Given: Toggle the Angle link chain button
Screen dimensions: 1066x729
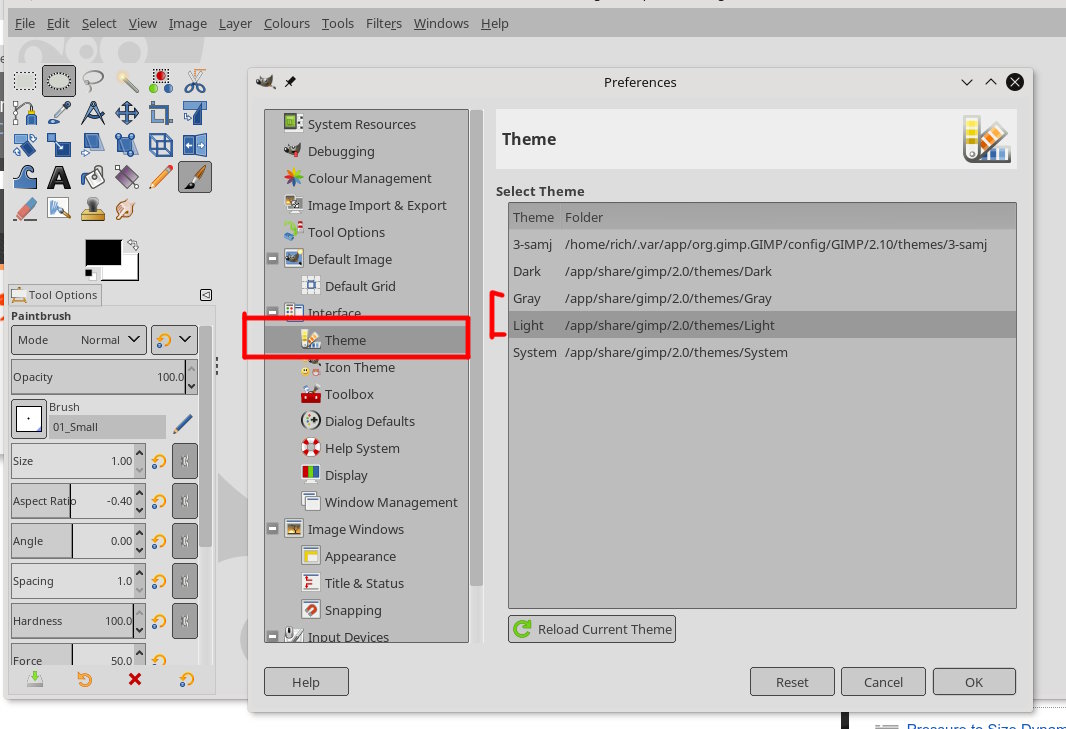Looking at the screenshot, I should coord(185,541).
